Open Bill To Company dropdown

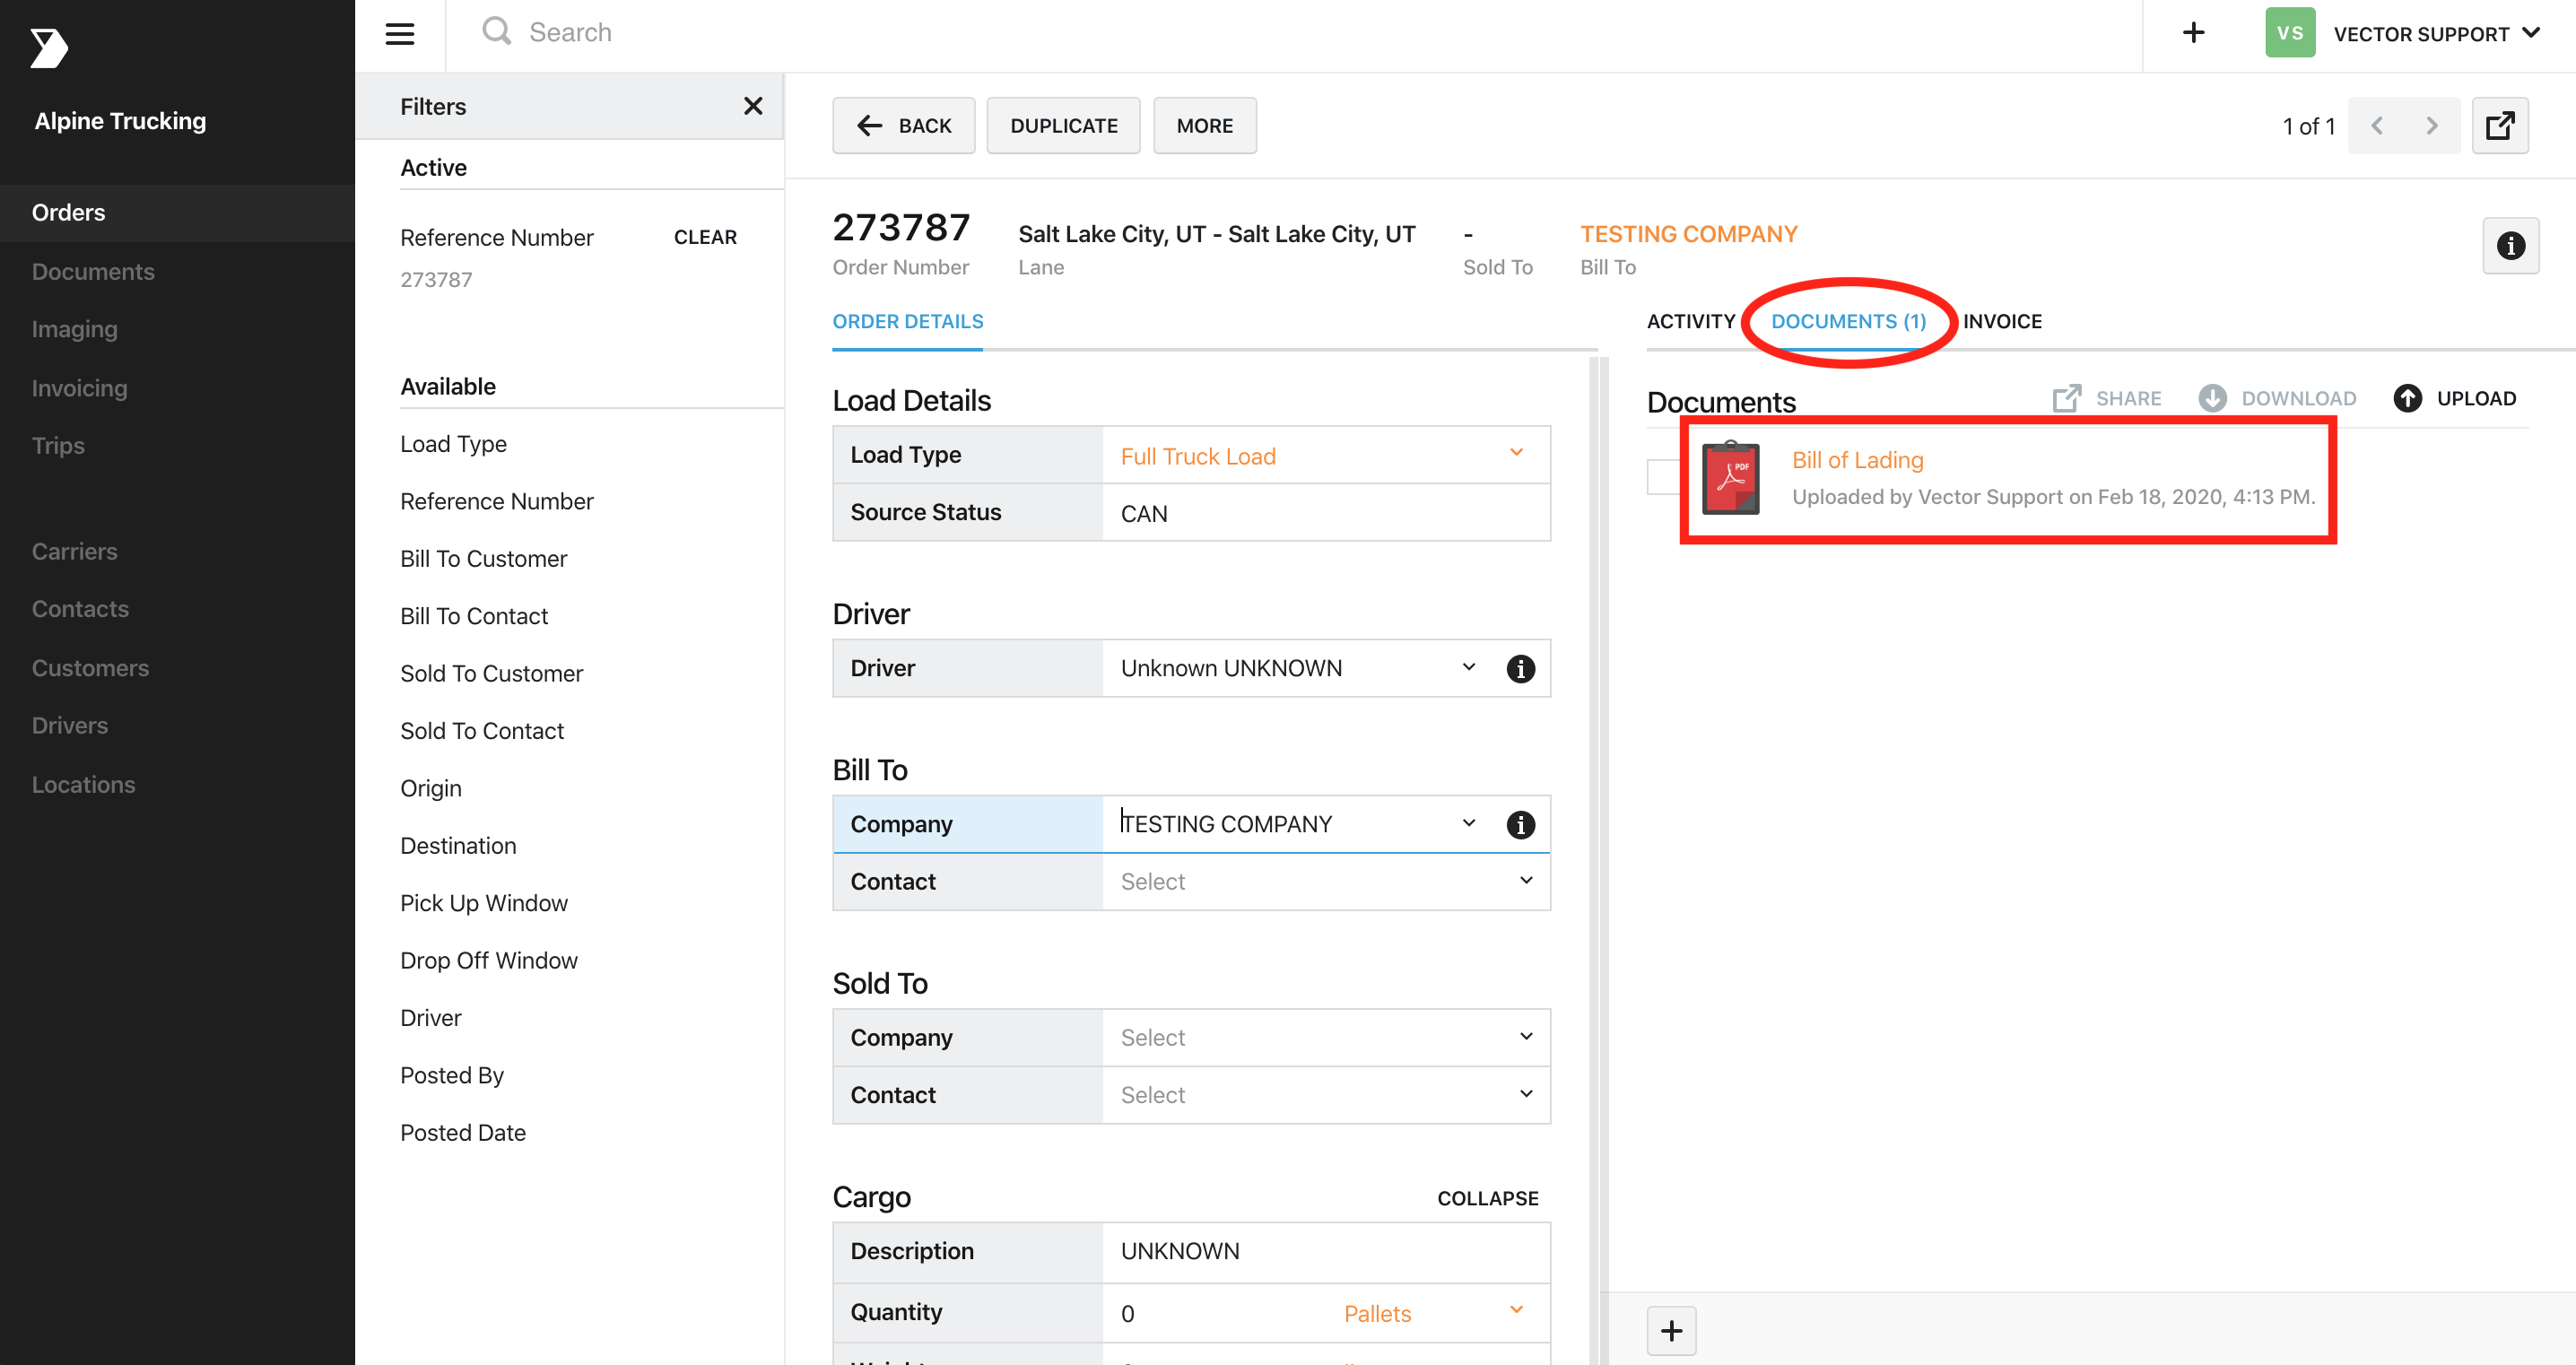(x=1468, y=823)
